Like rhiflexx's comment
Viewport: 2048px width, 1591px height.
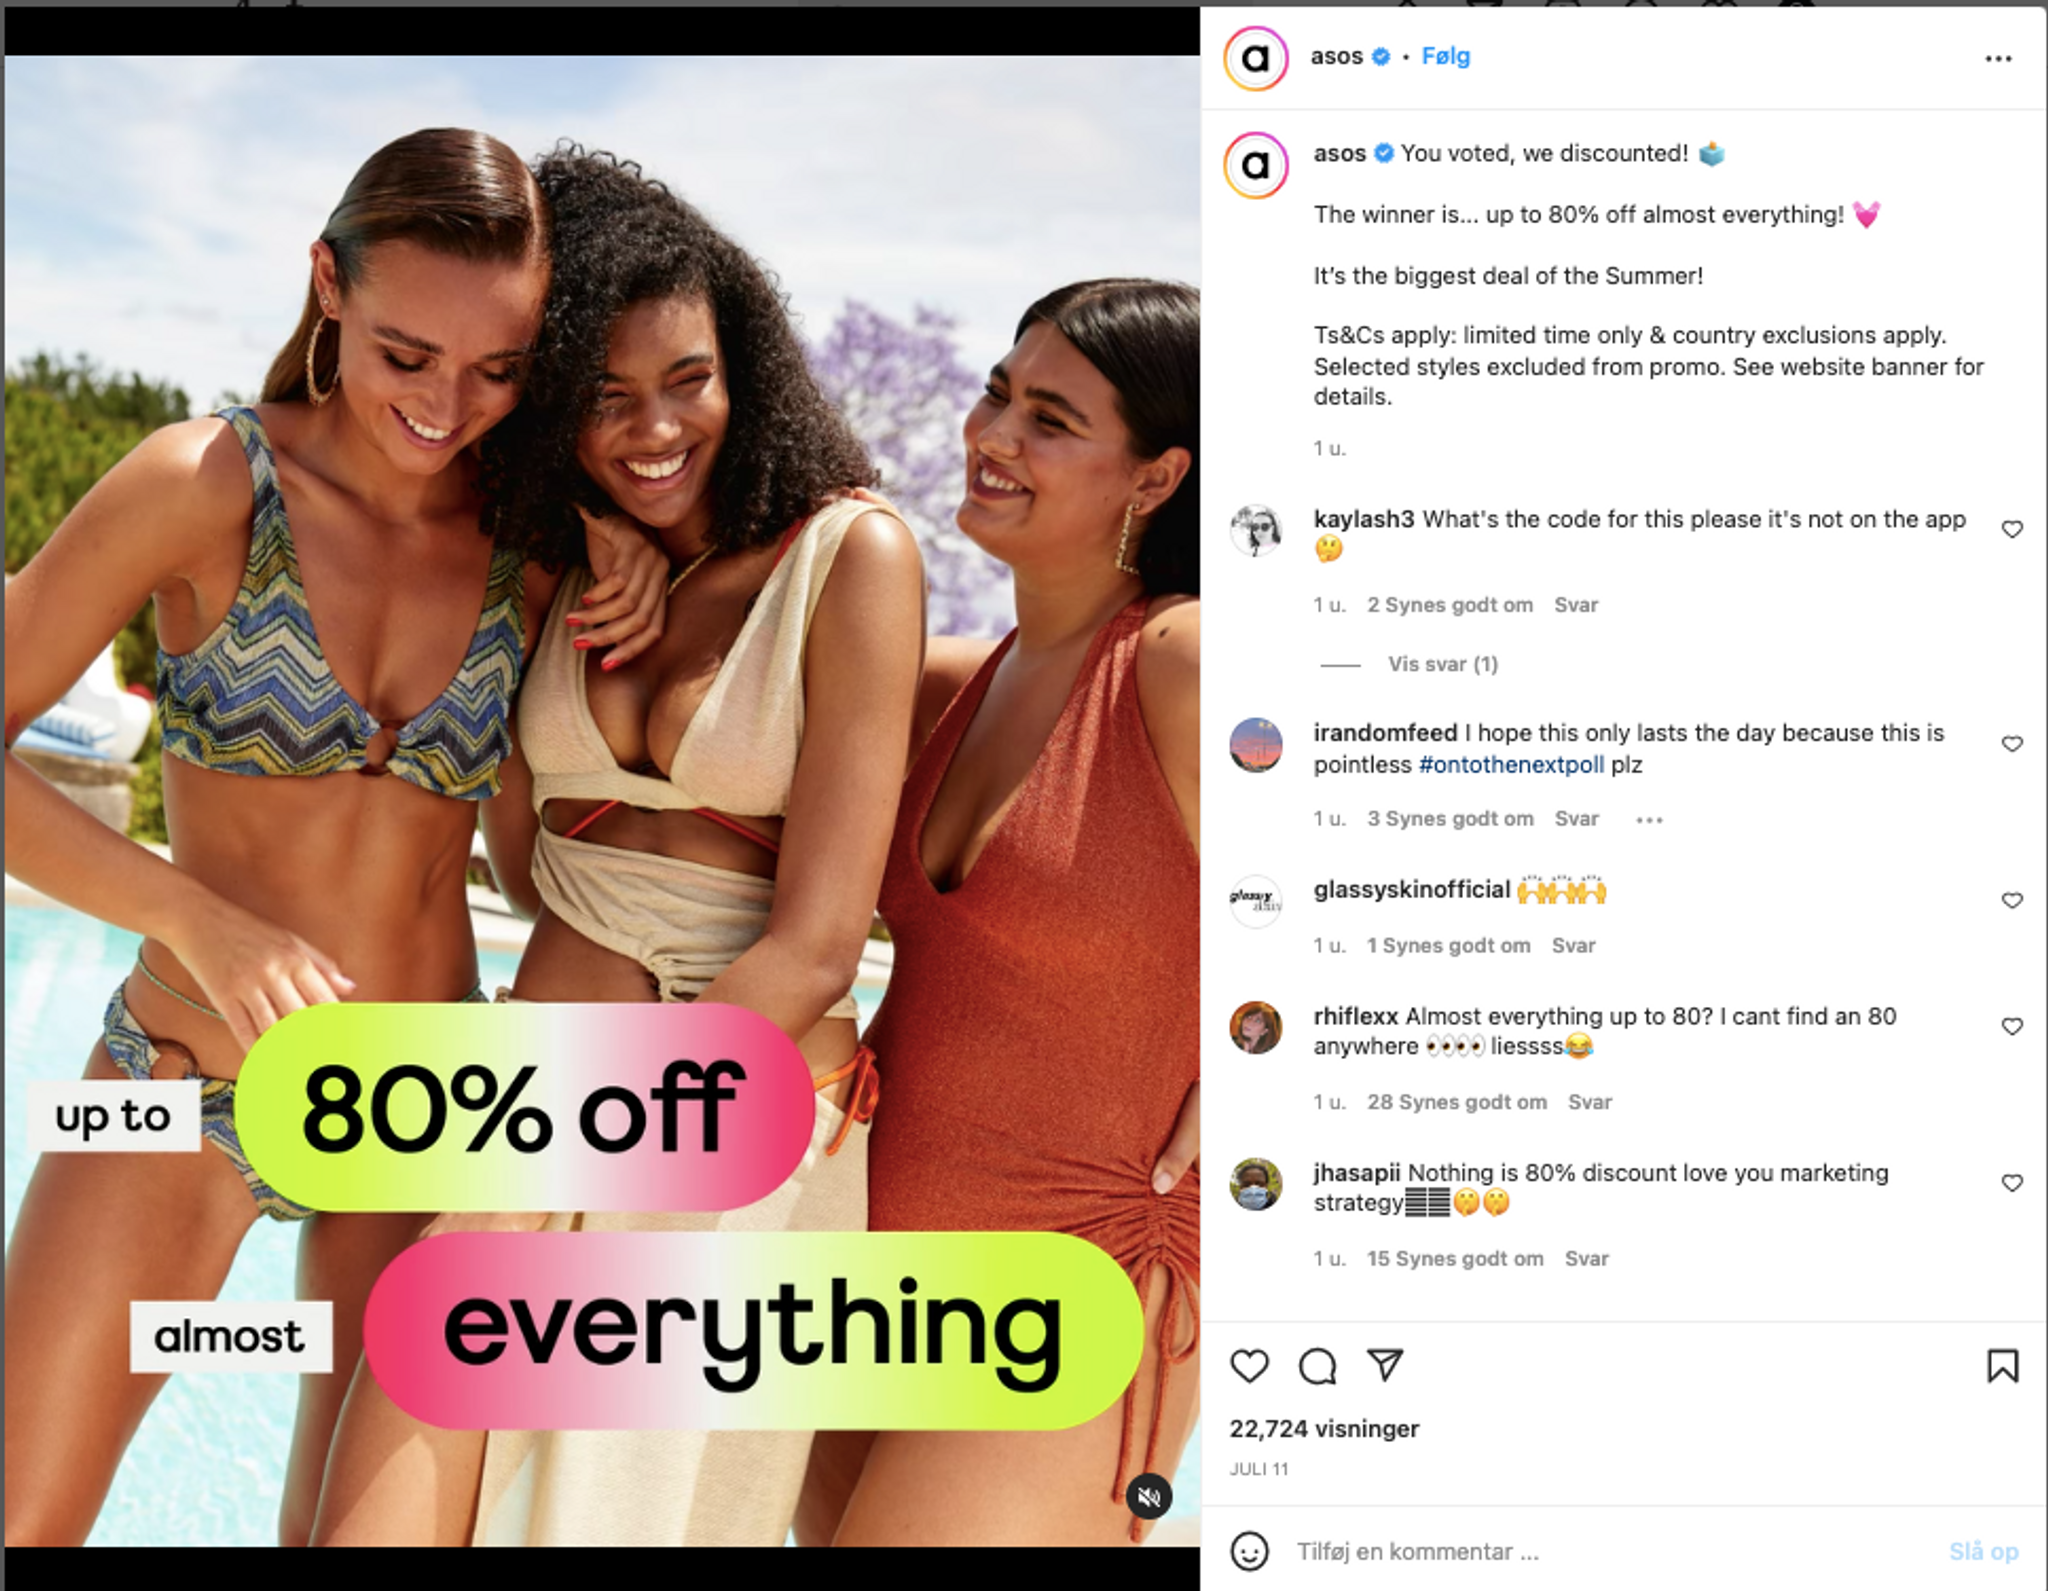(2012, 1026)
